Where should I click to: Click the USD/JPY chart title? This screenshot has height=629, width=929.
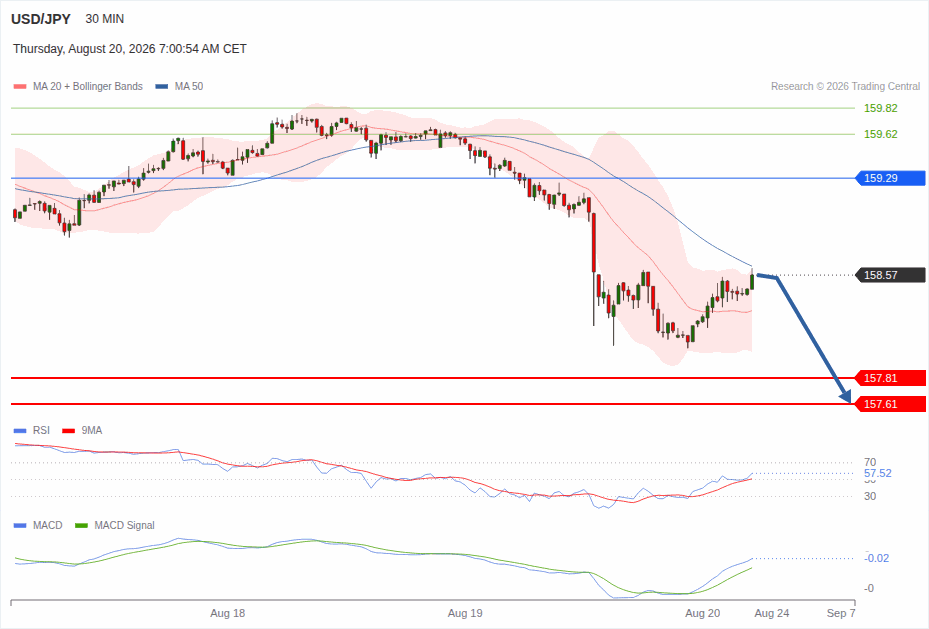point(40,19)
